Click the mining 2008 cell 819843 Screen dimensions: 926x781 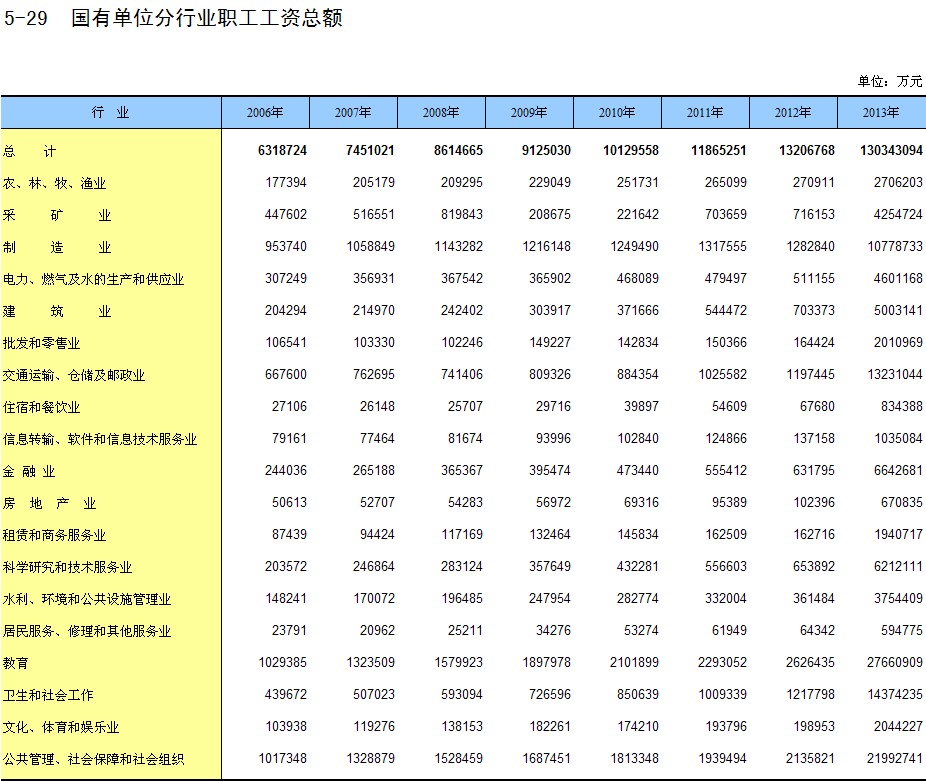tap(462, 214)
